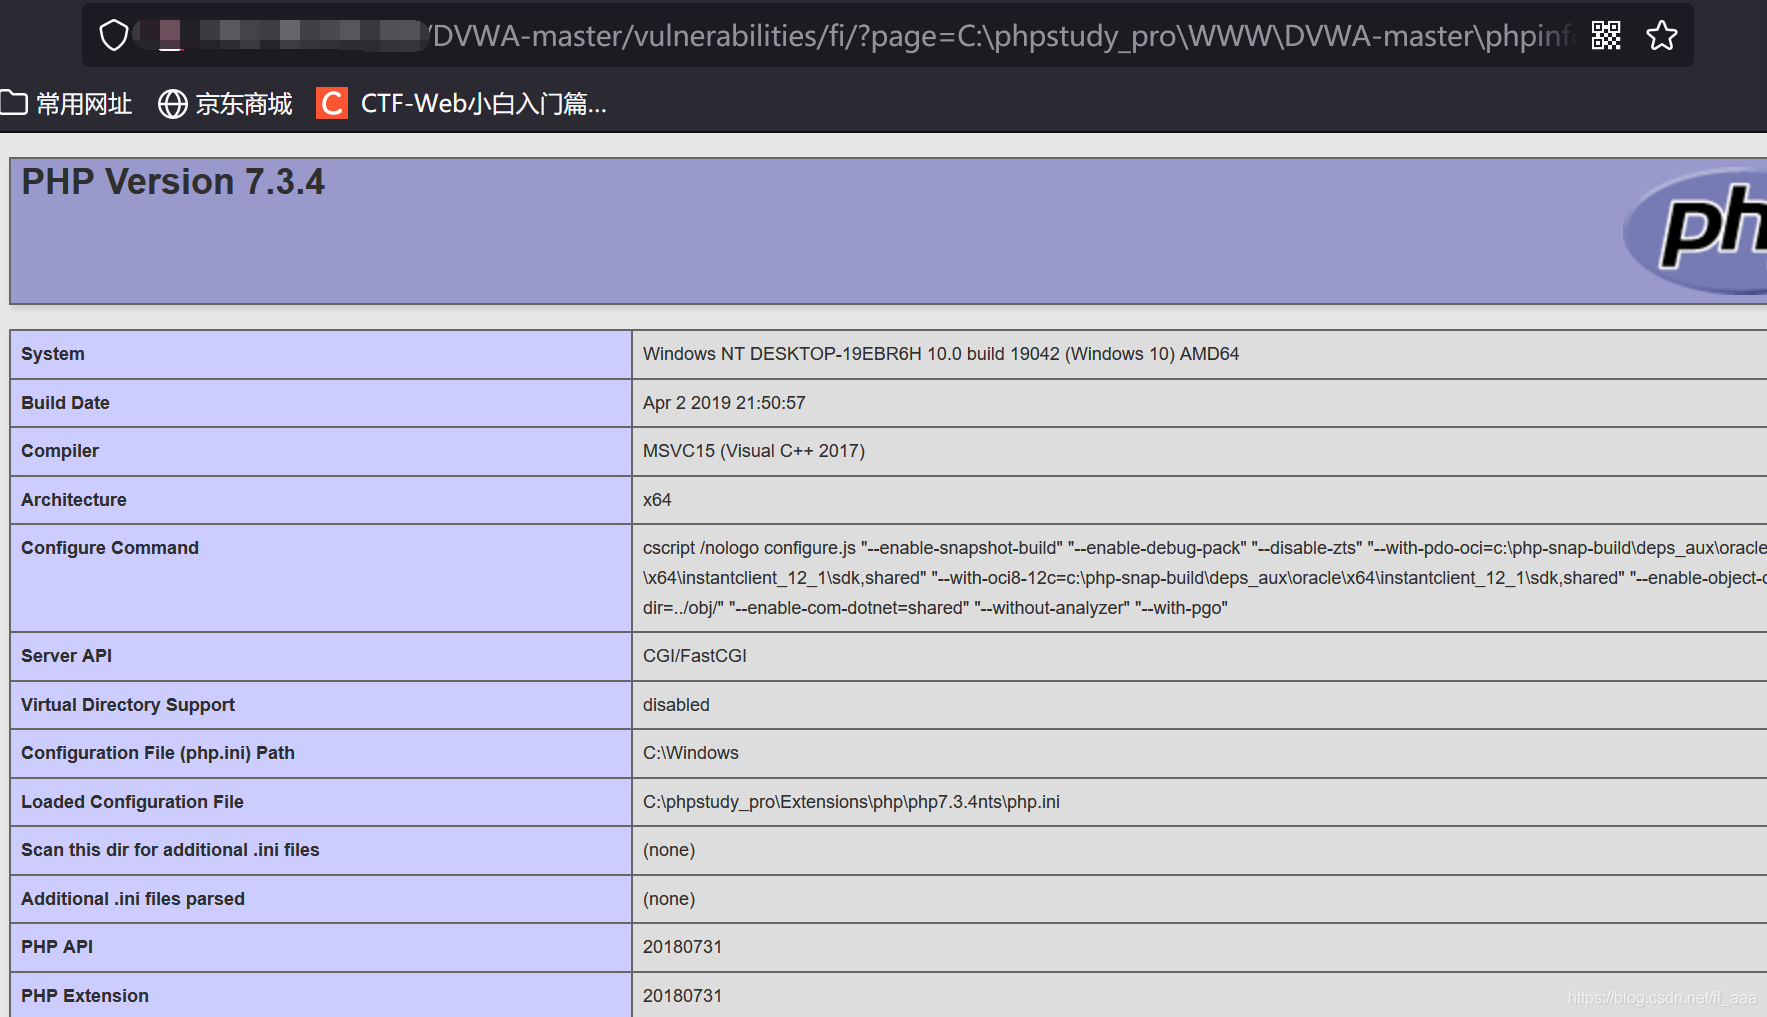
Task: Click the Build Date label
Action: click(x=65, y=403)
